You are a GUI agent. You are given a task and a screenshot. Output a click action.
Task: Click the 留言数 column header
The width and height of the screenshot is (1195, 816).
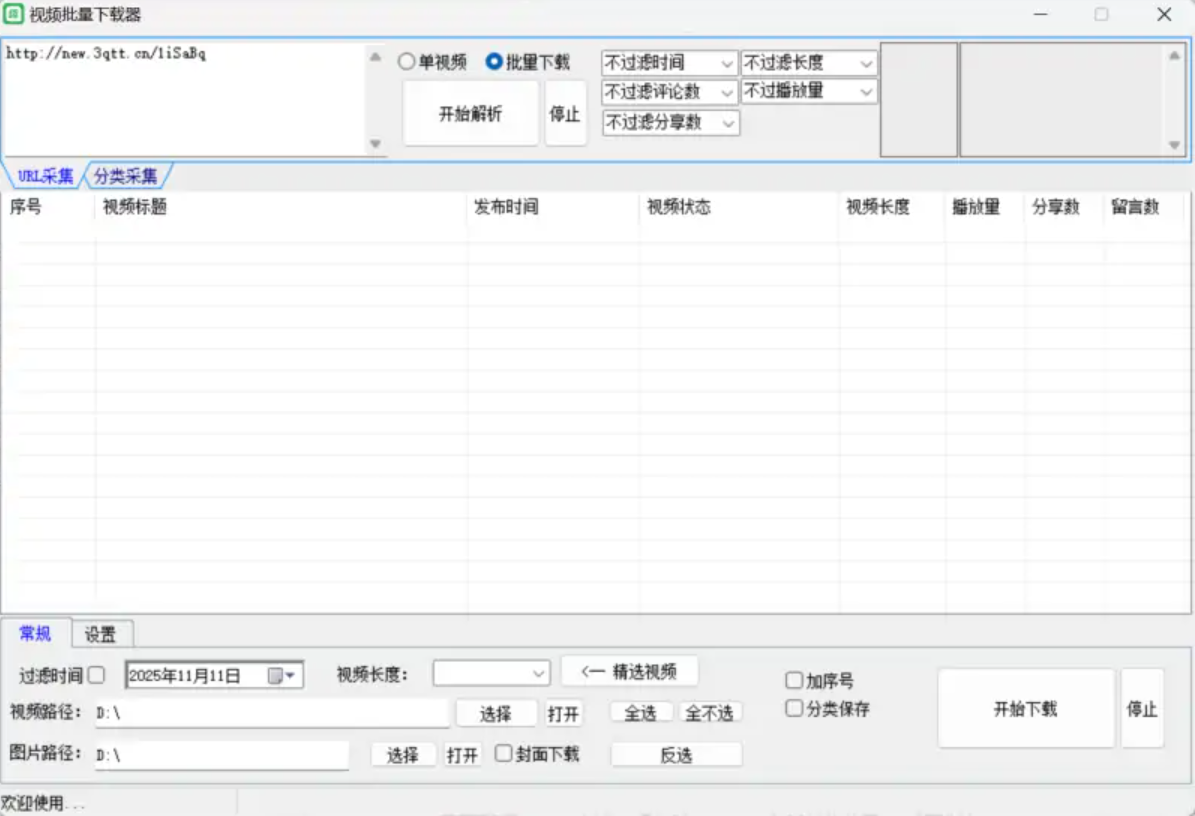(1145, 206)
